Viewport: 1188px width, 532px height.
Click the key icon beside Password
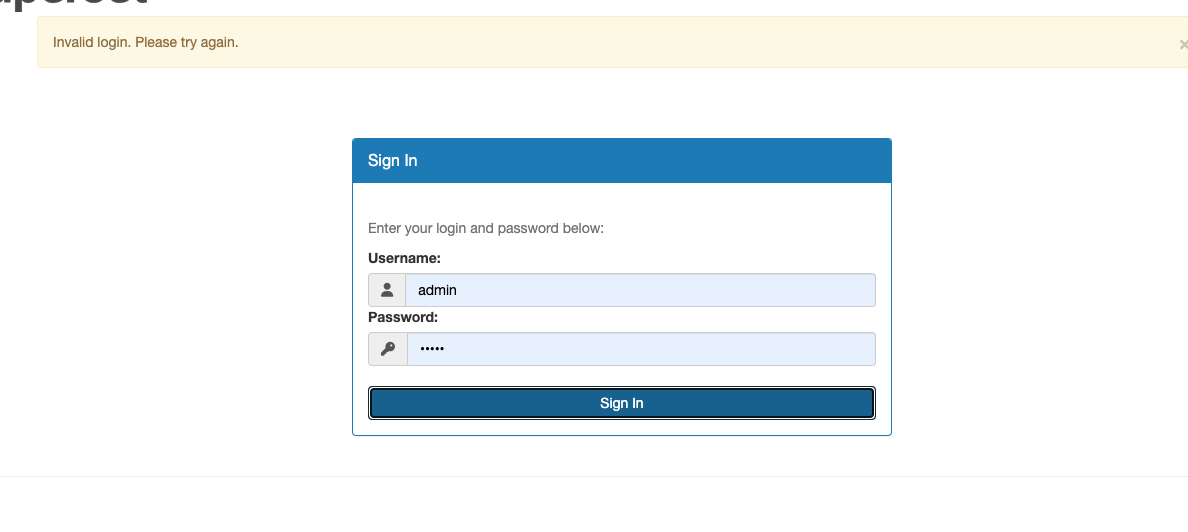pos(388,349)
